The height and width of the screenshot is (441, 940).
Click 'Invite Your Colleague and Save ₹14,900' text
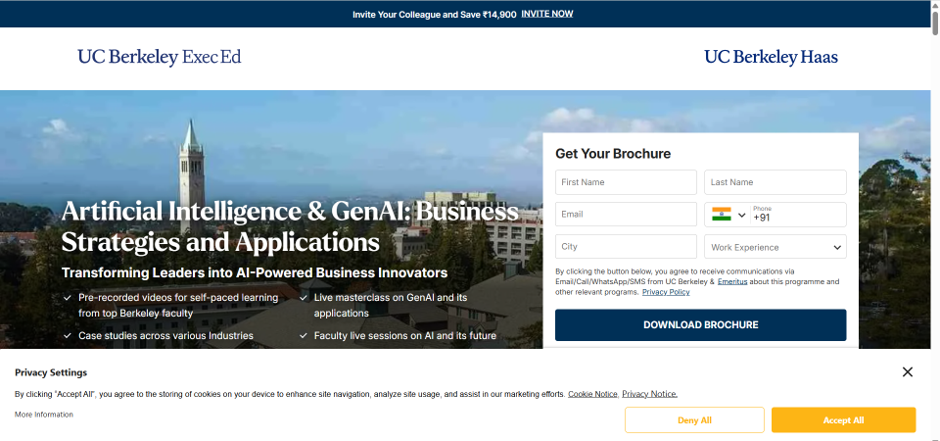[434, 14]
